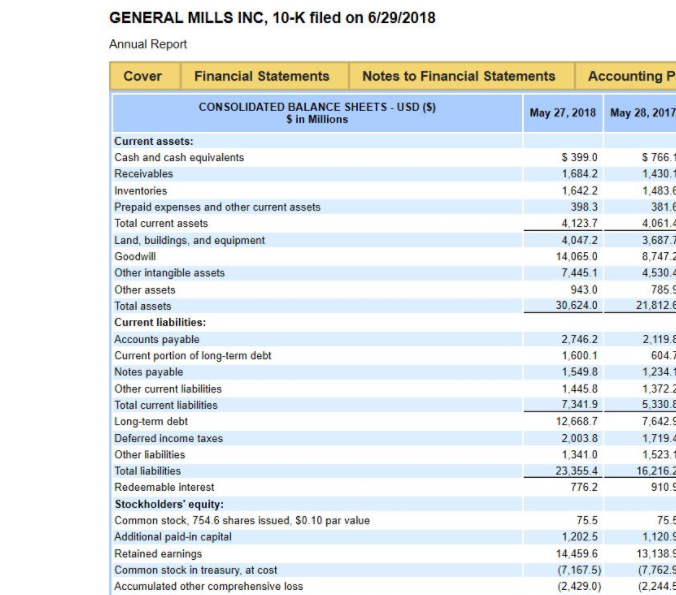The width and height of the screenshot is (676, 595).
Task: Click the 14,459.6 retained earnings value
Action: 576,554
